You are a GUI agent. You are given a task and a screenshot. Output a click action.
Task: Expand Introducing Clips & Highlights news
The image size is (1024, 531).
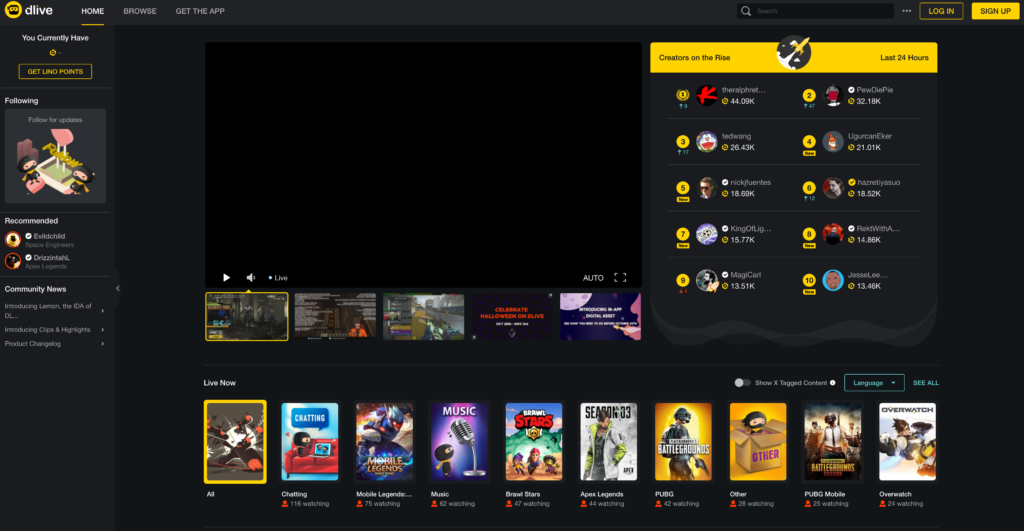[55, 330]
